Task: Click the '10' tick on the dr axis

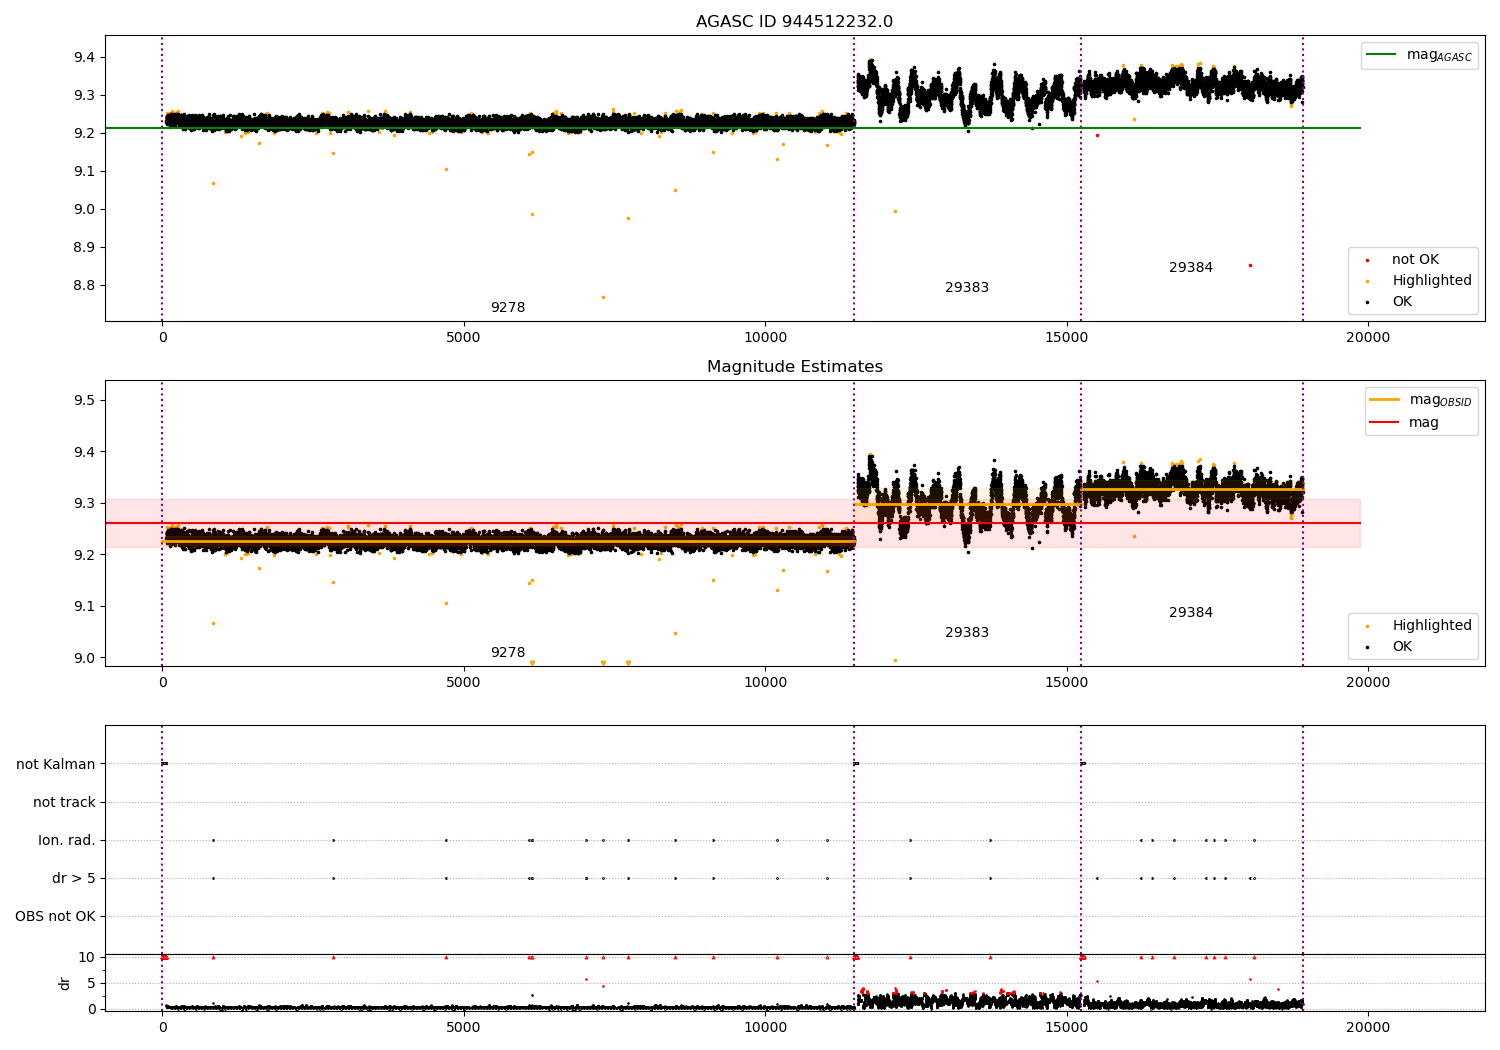Action: pos(87,958)
